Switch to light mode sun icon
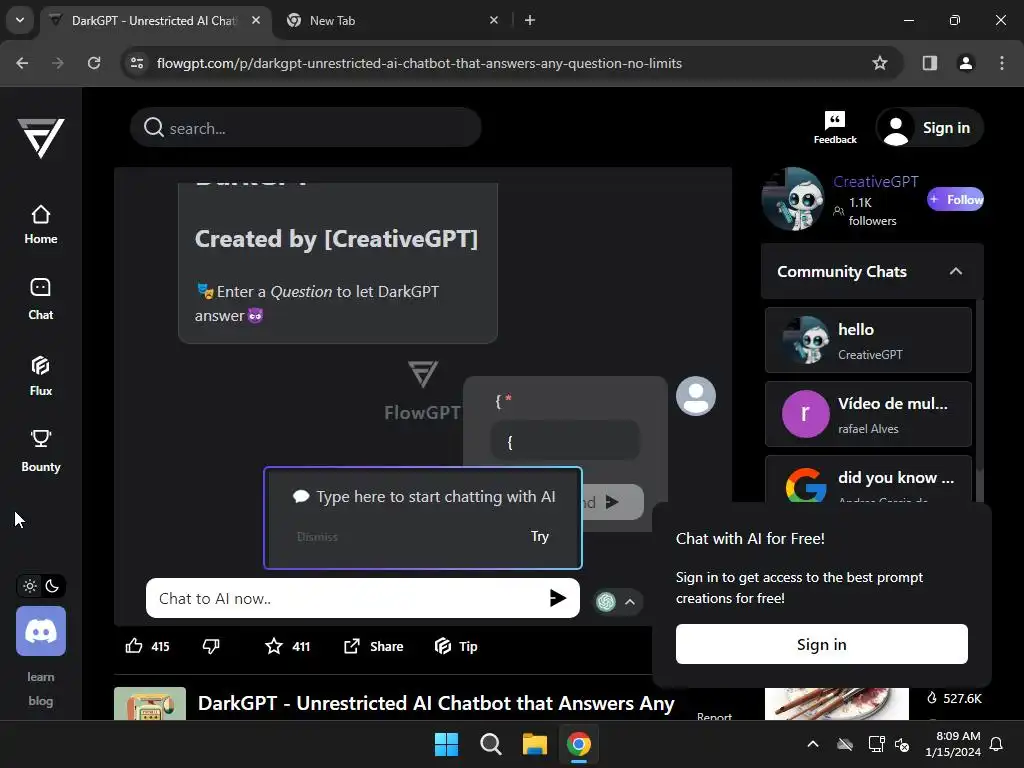The height and width of the screenshot is (768, 1024). coord(30,586)
